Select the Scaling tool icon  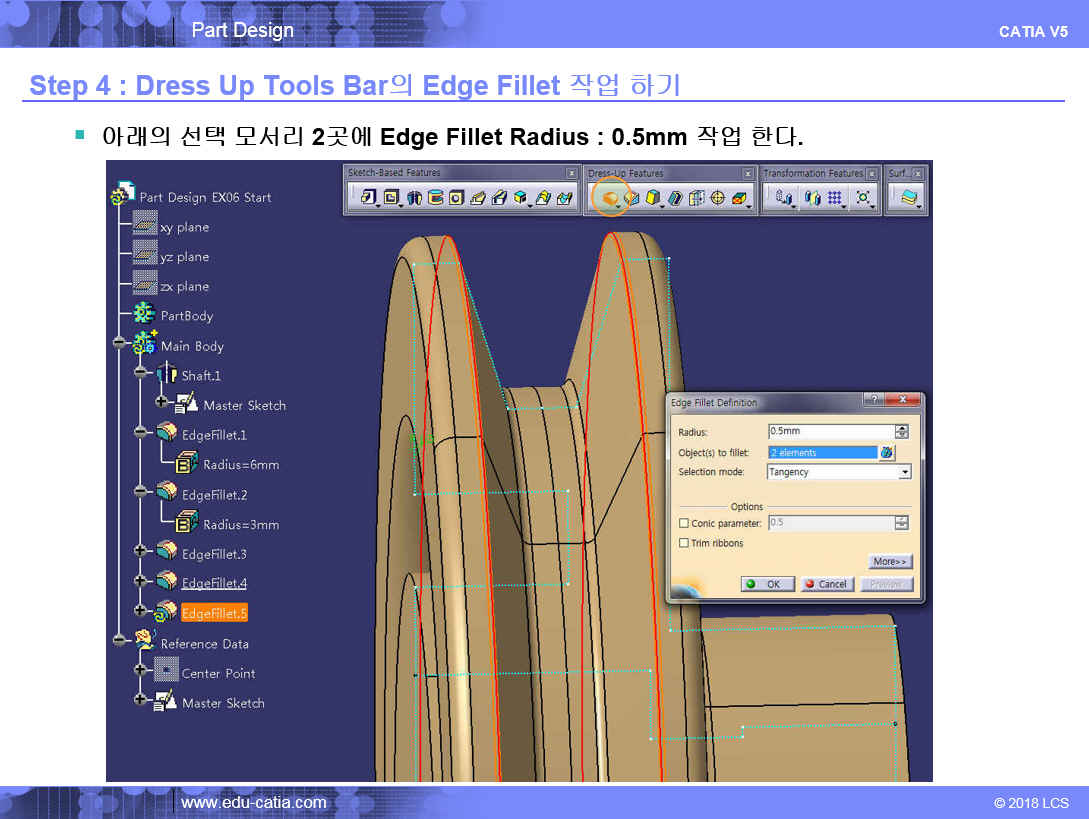[863, 197]
